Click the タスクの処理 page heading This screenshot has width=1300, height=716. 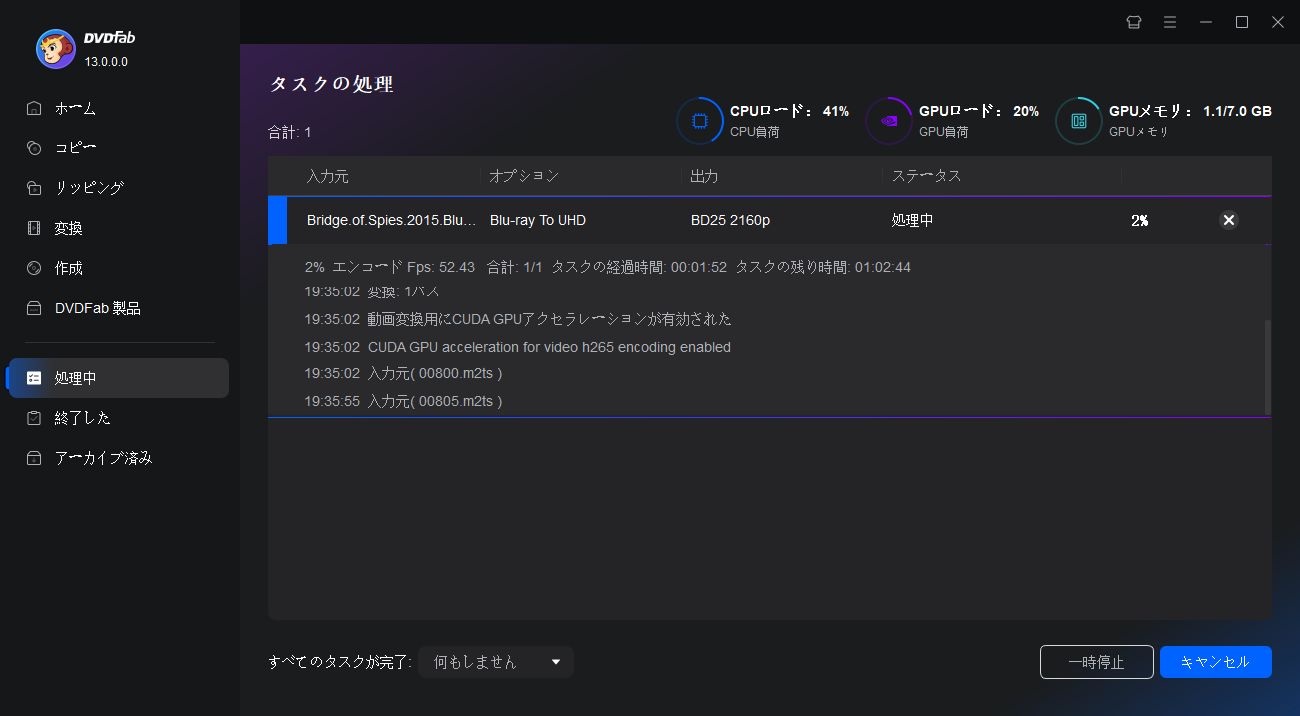coord(331,84)
